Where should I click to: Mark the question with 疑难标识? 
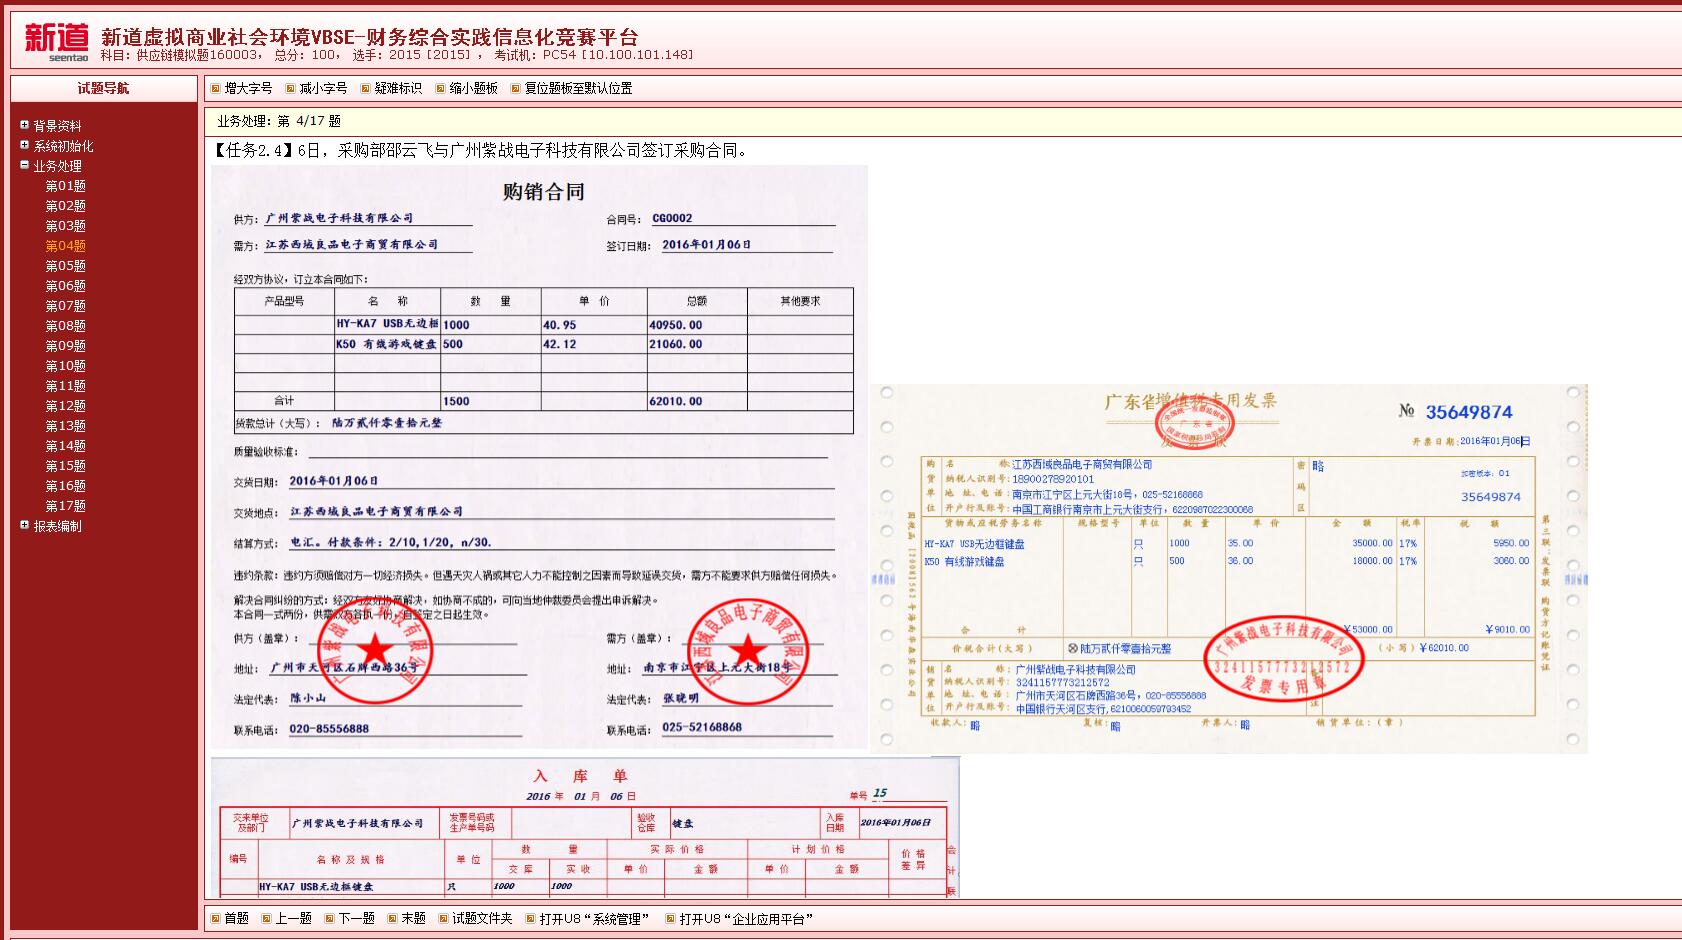tap(391, 88)
